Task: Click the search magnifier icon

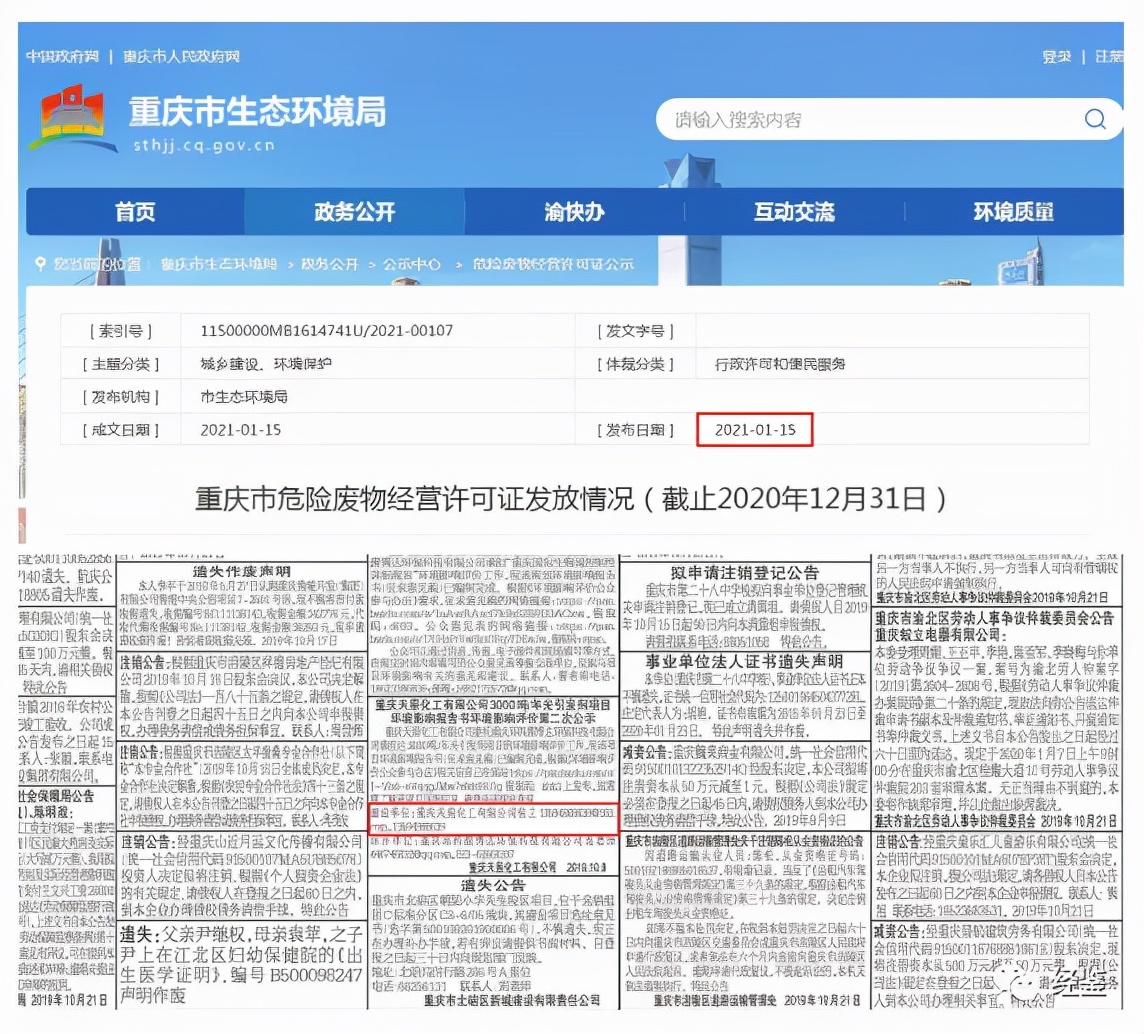Action: pos(1095,118)
